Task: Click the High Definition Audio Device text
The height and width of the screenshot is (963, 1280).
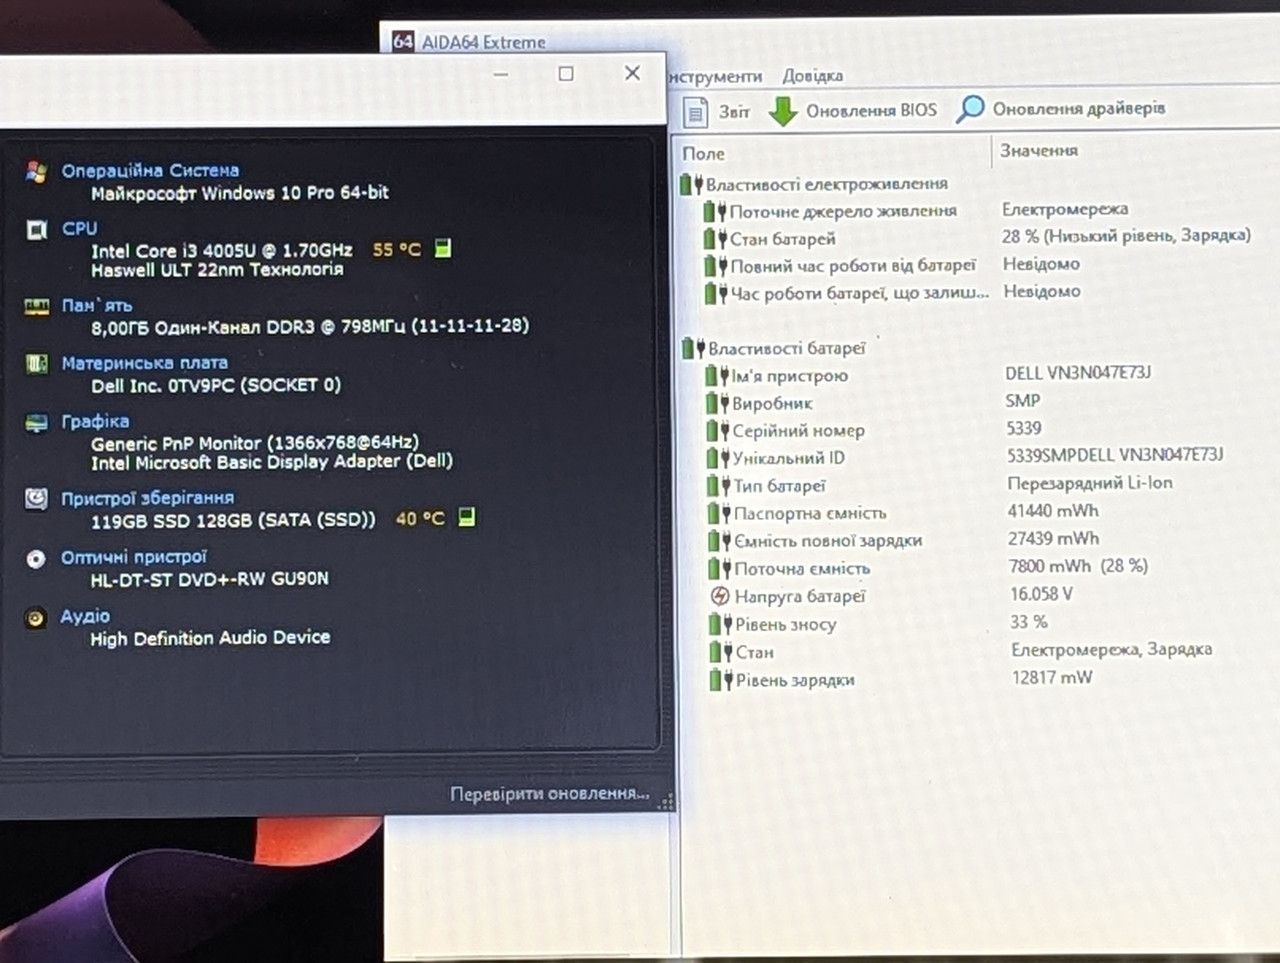Action: (210, 638)
